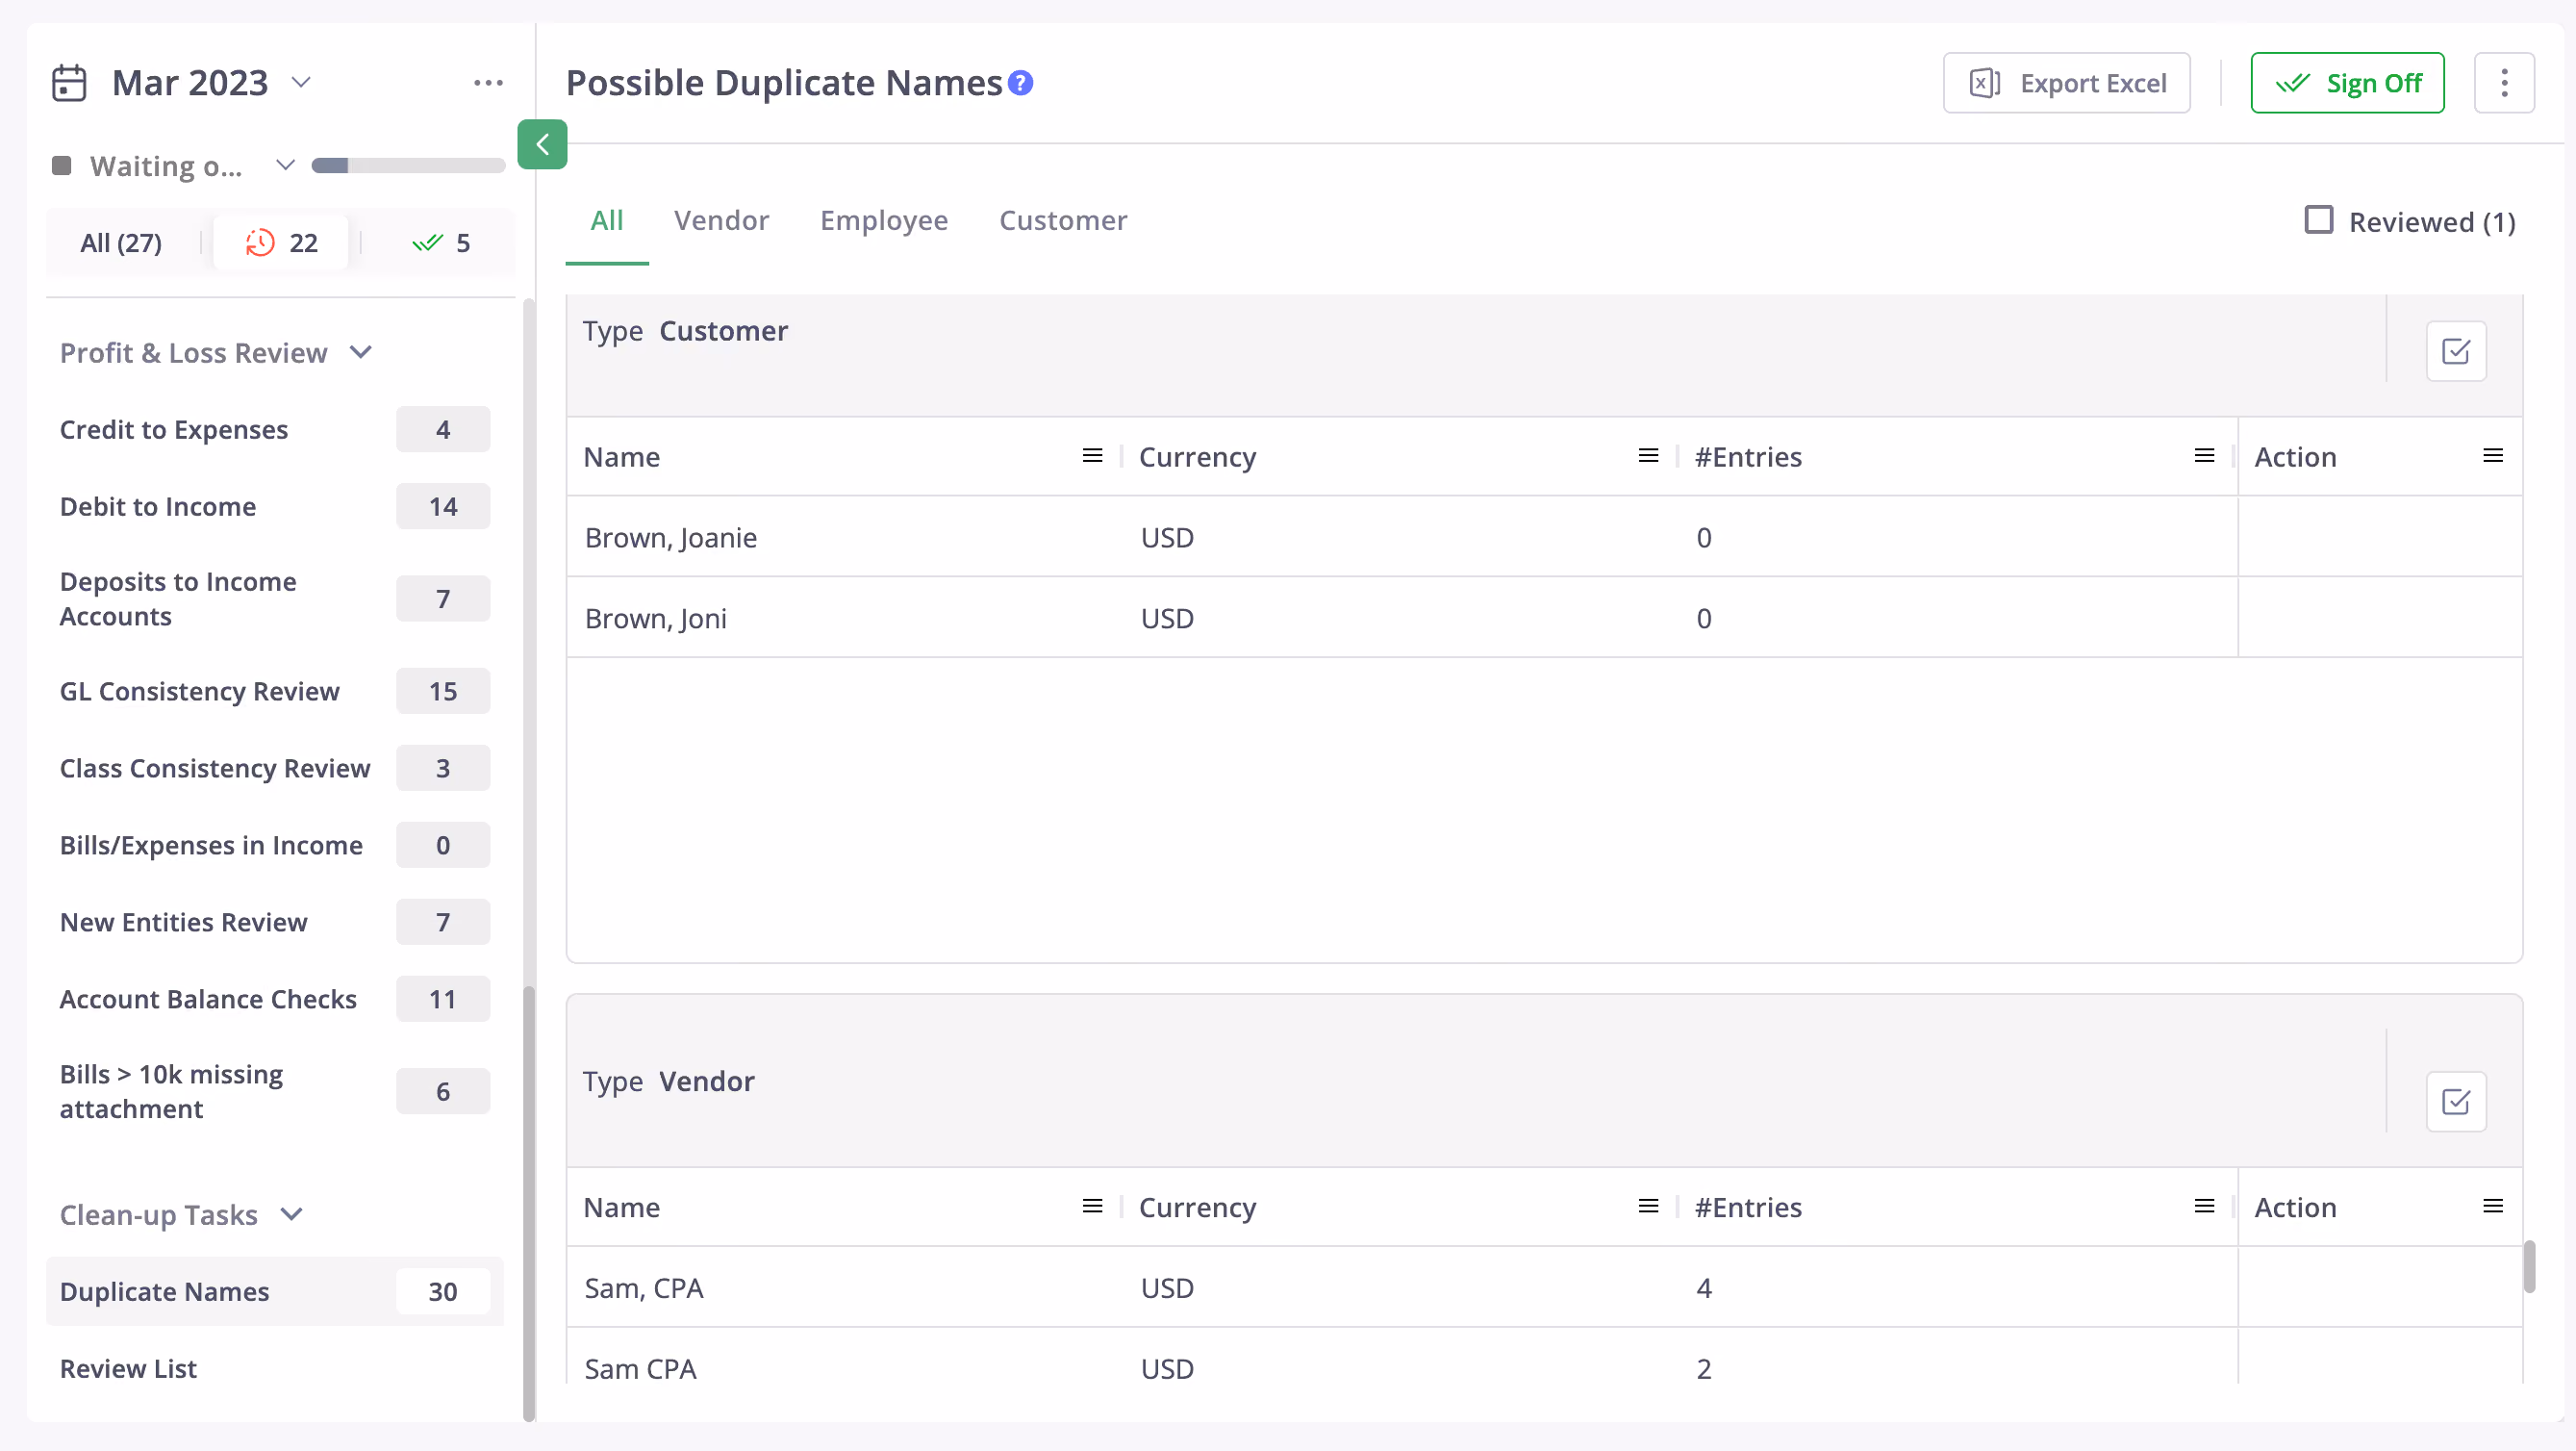Click the gray status square icon
The width and height of the screenshot is (2576, 1451).
[62, 165]
